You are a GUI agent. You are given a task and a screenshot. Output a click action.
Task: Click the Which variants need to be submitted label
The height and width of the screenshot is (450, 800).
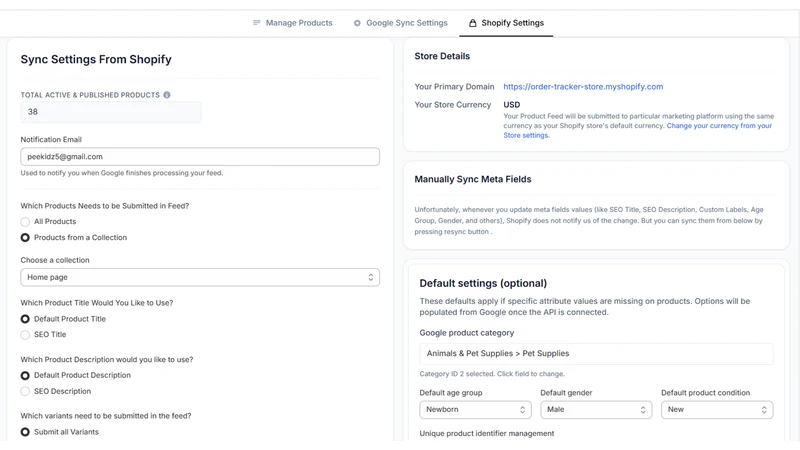[106, 416]
